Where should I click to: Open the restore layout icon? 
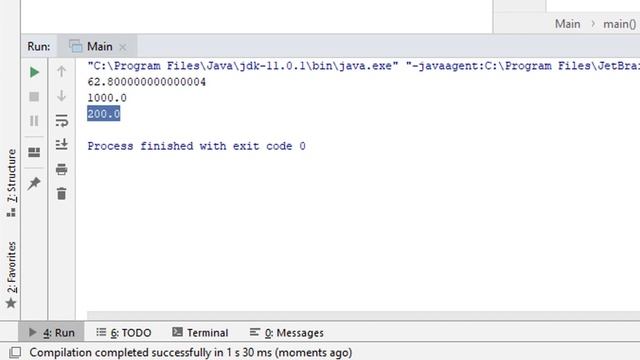click(34, 152)
